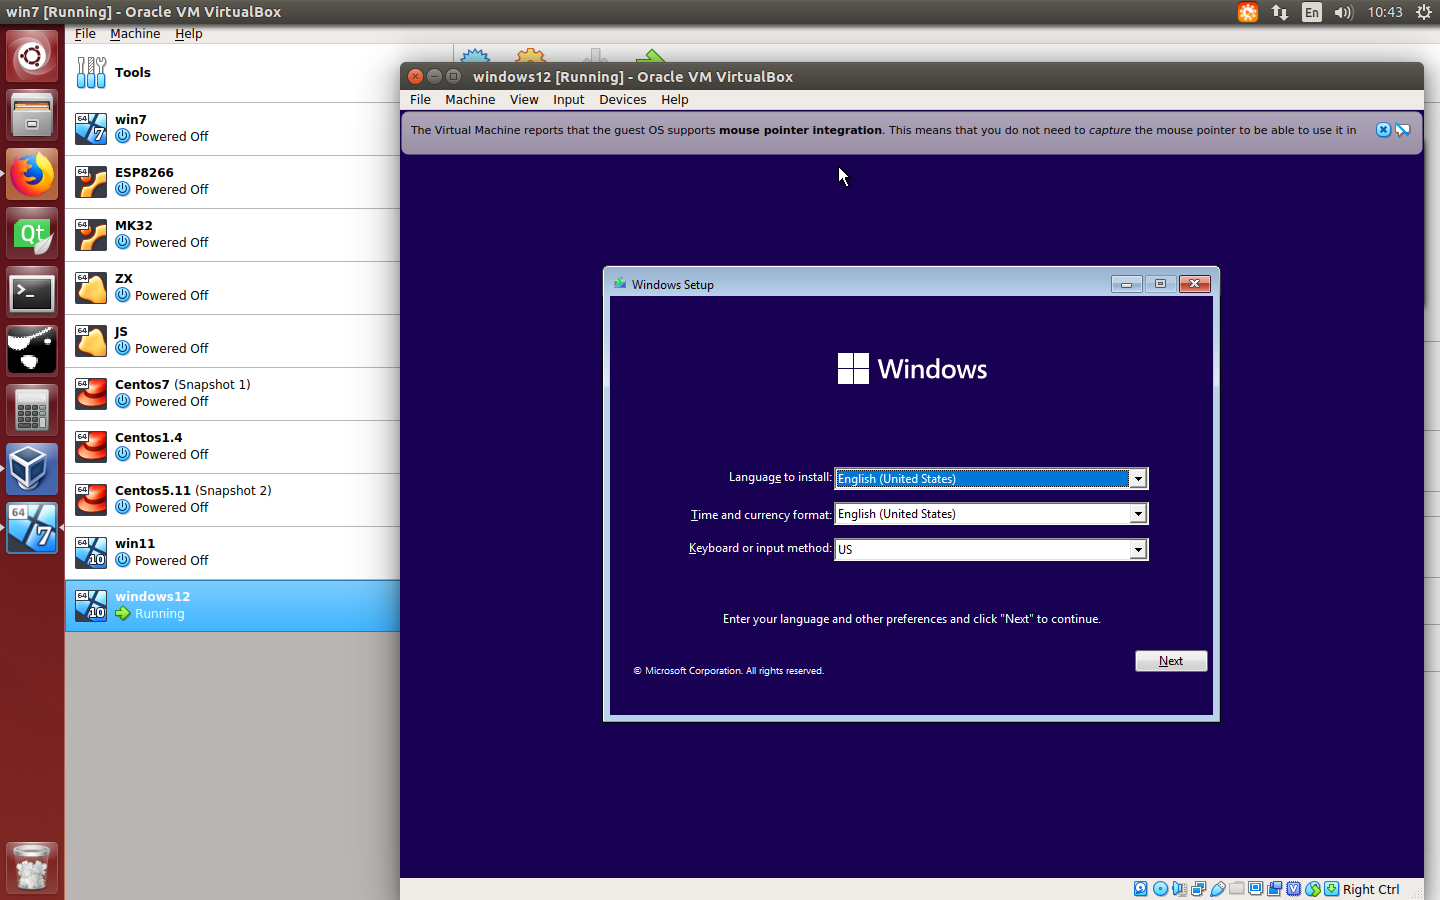Minimize the Windows Setup dialog

[x=1126, y=284]
